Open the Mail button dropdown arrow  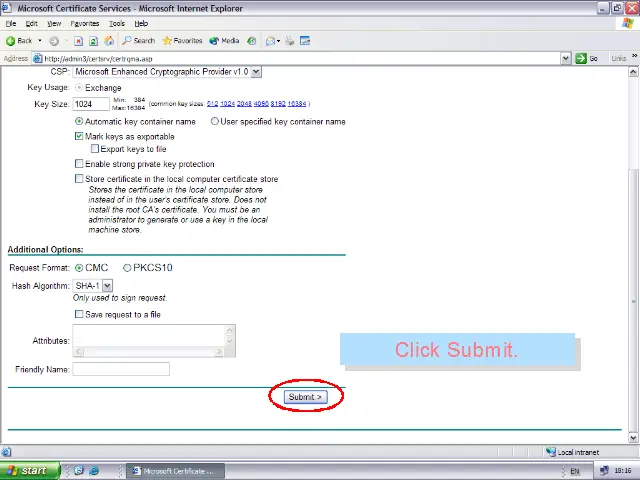pyautogui.click(x=278, y=41)
